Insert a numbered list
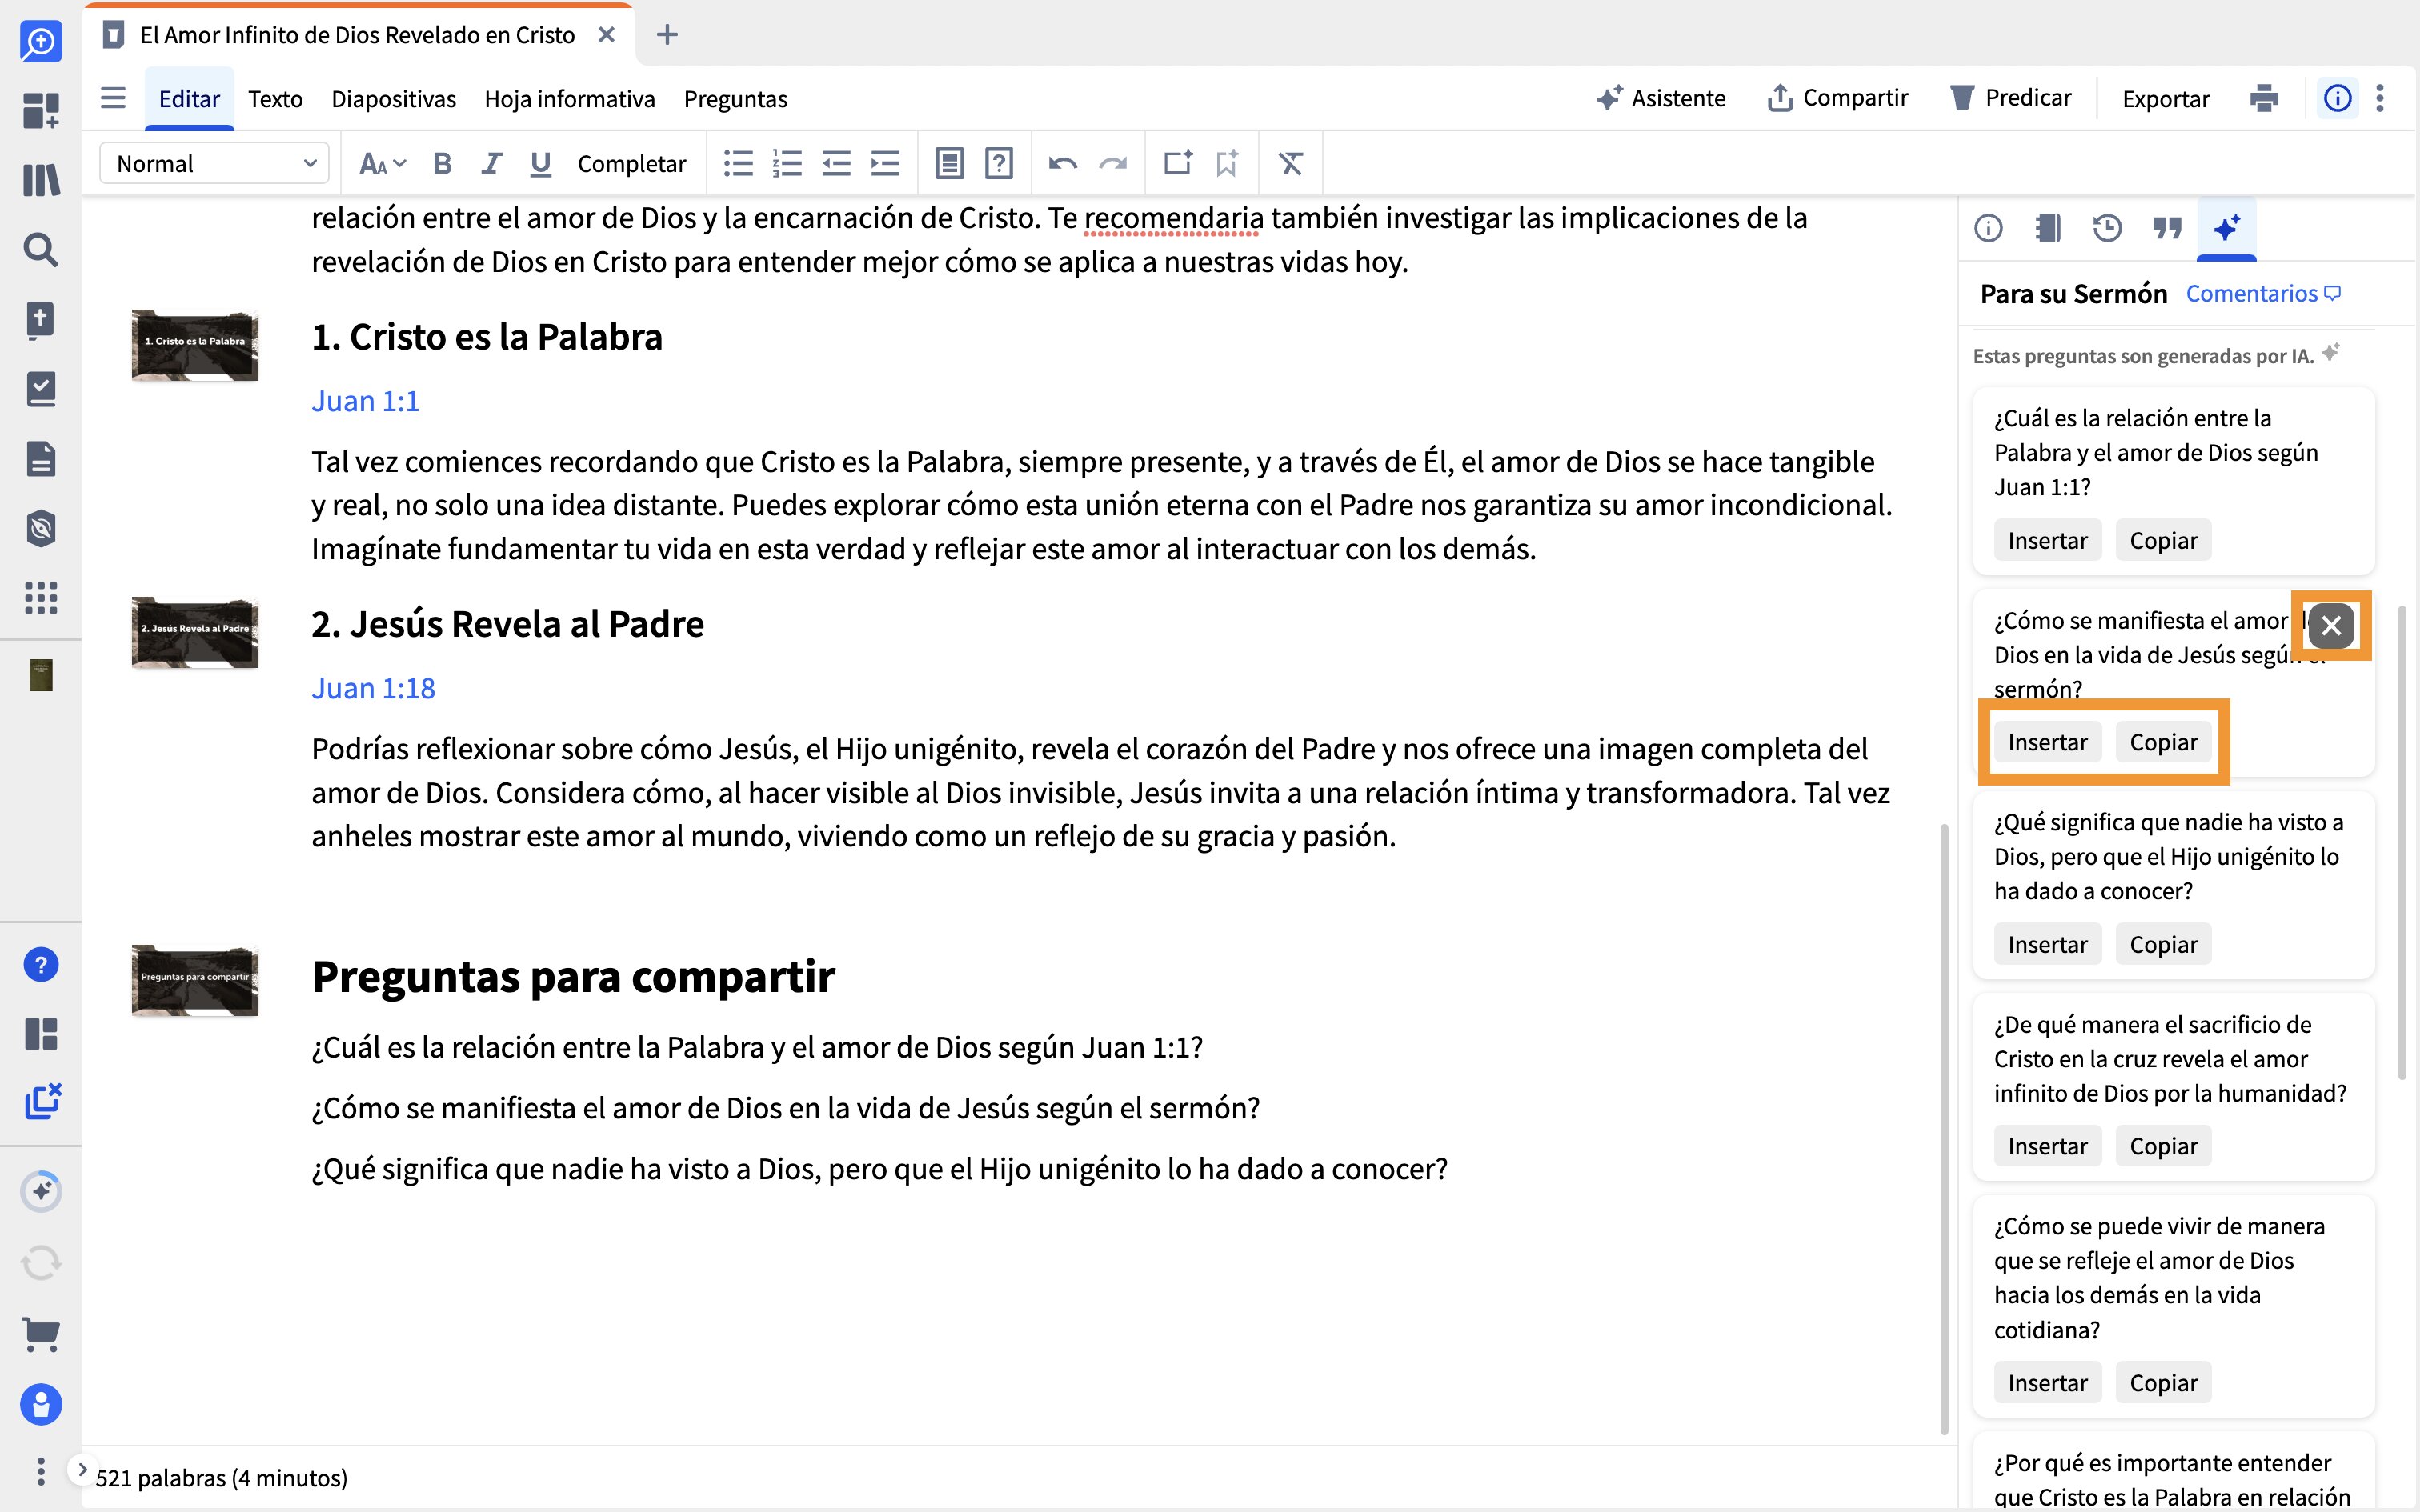The height and width of the screenshot is (1512, 2420). click(787, 163)
